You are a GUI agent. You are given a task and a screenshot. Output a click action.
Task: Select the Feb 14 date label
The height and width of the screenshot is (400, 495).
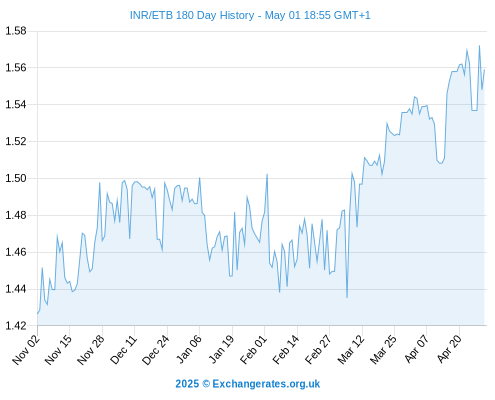pos(286,350)
